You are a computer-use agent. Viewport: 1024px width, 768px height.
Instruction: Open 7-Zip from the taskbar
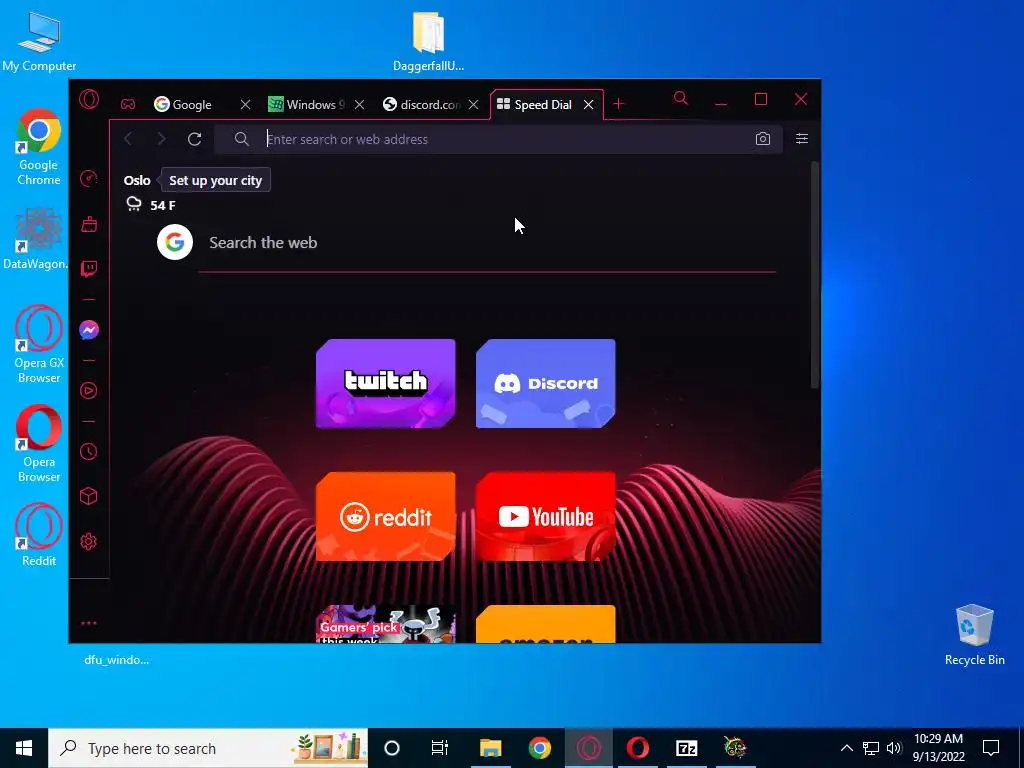click(686, 748)
